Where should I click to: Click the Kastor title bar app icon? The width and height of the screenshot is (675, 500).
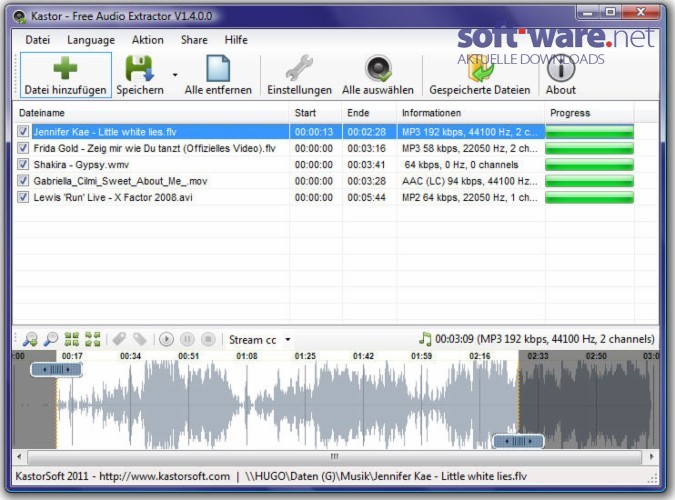click(x=19, y=16)
